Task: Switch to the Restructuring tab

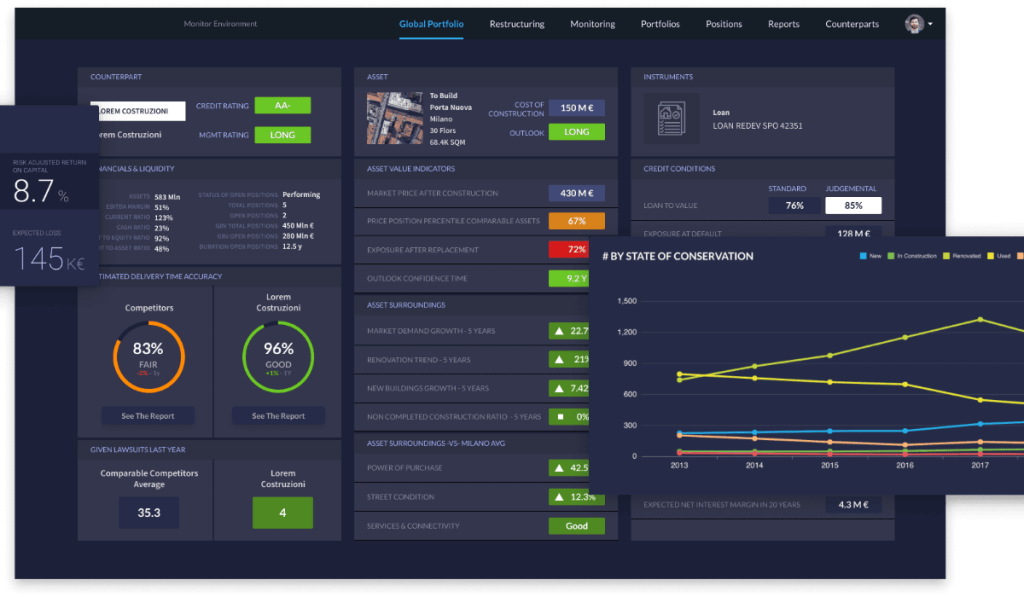Action: click(517, 23)
